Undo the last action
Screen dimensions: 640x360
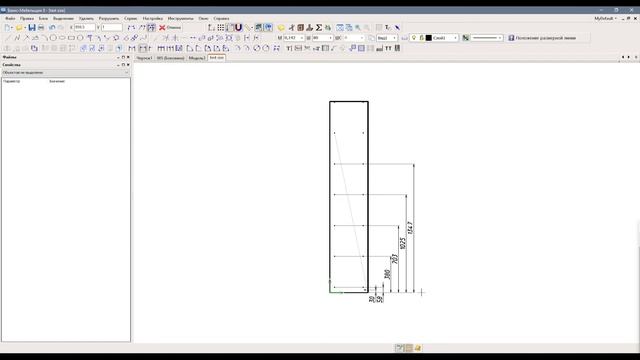pyautogui.click(x=52, y=27)
